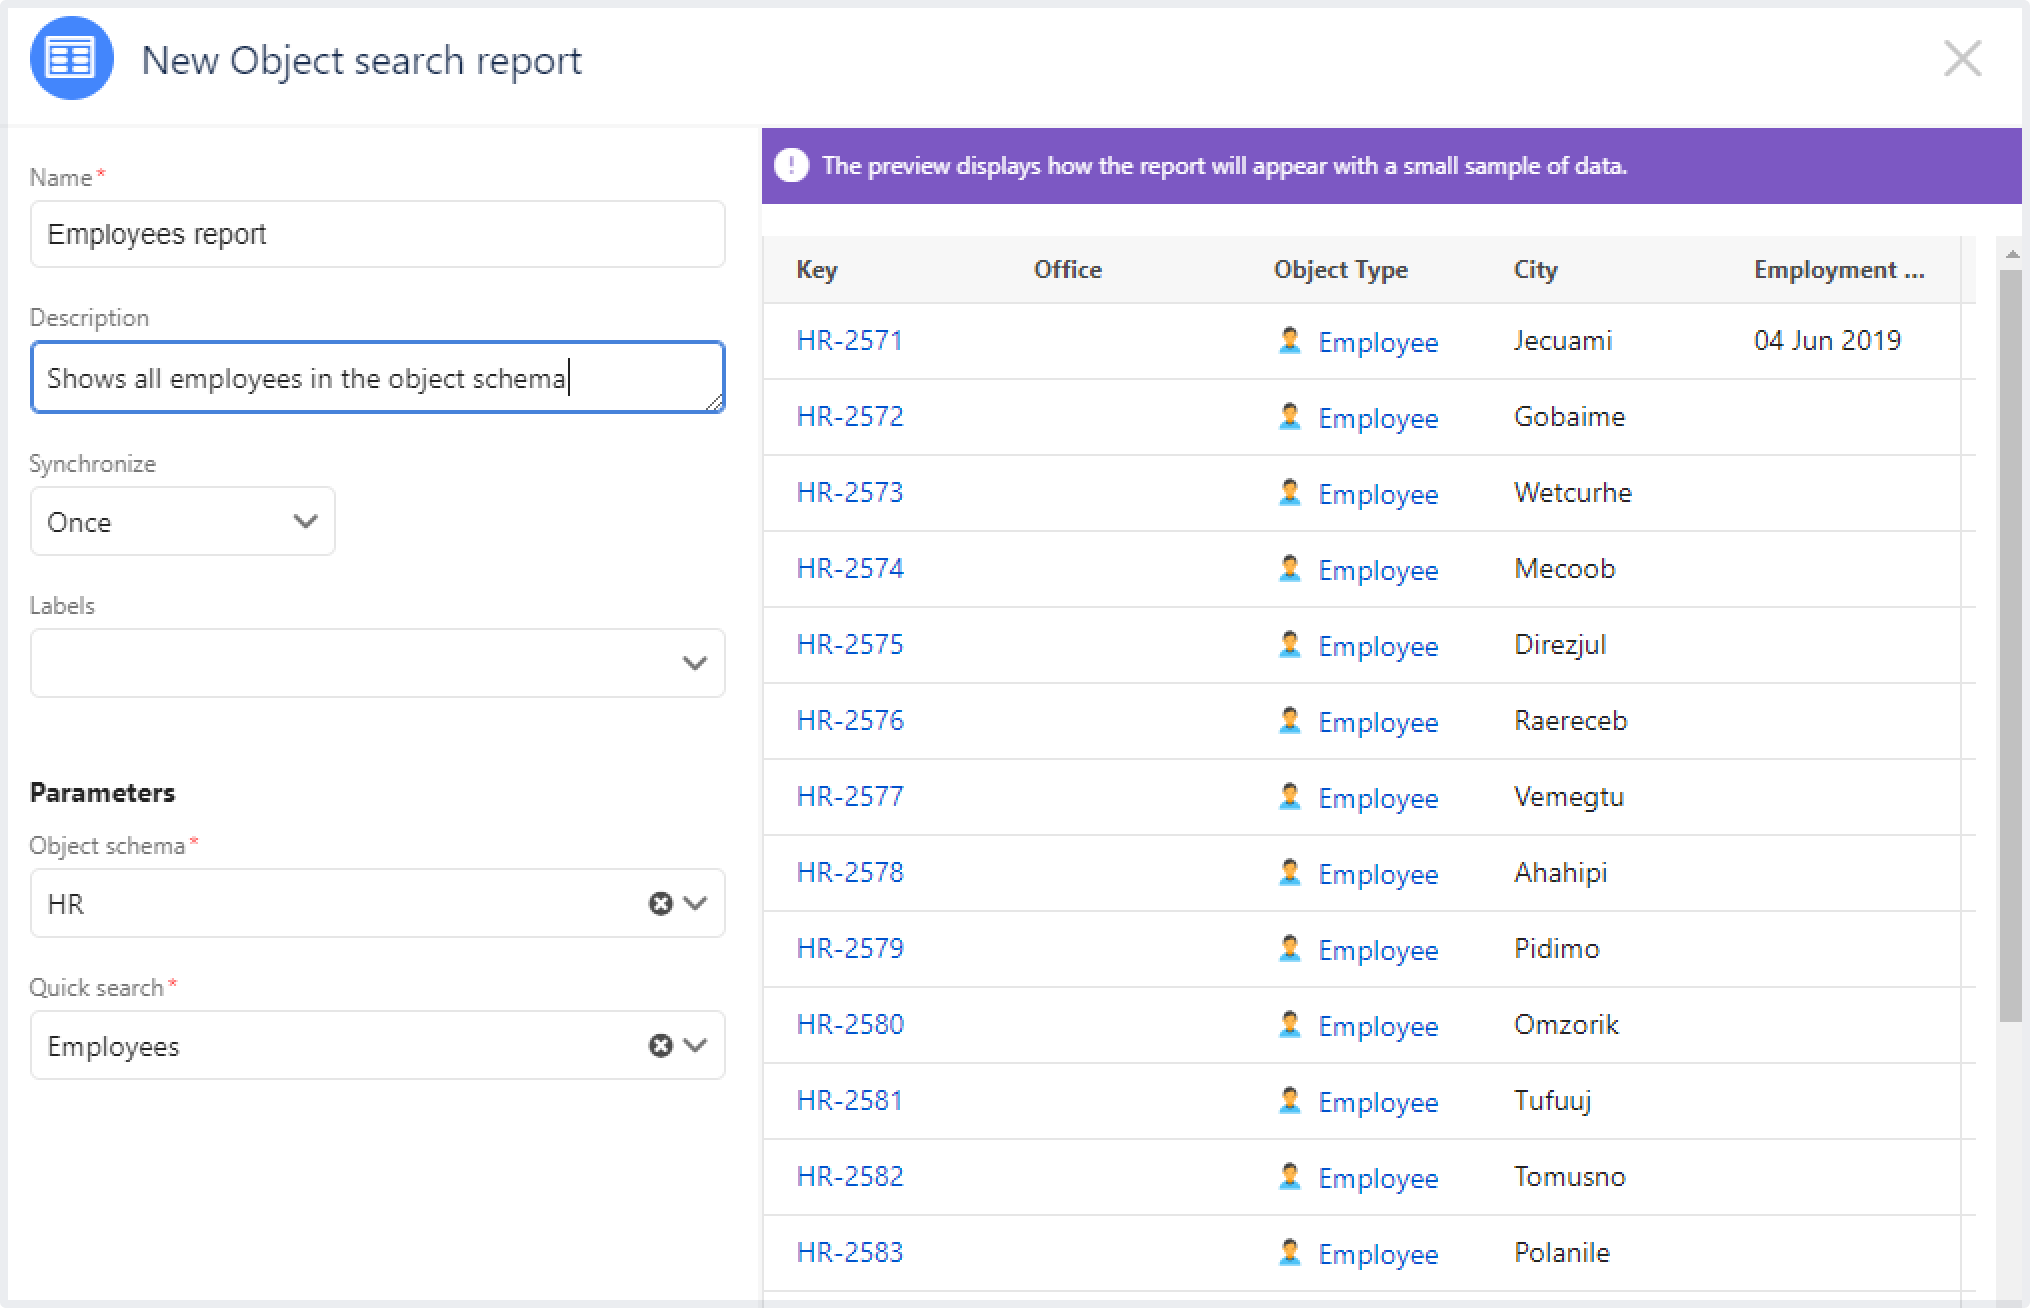Click the Key column header

pos(817,270)
